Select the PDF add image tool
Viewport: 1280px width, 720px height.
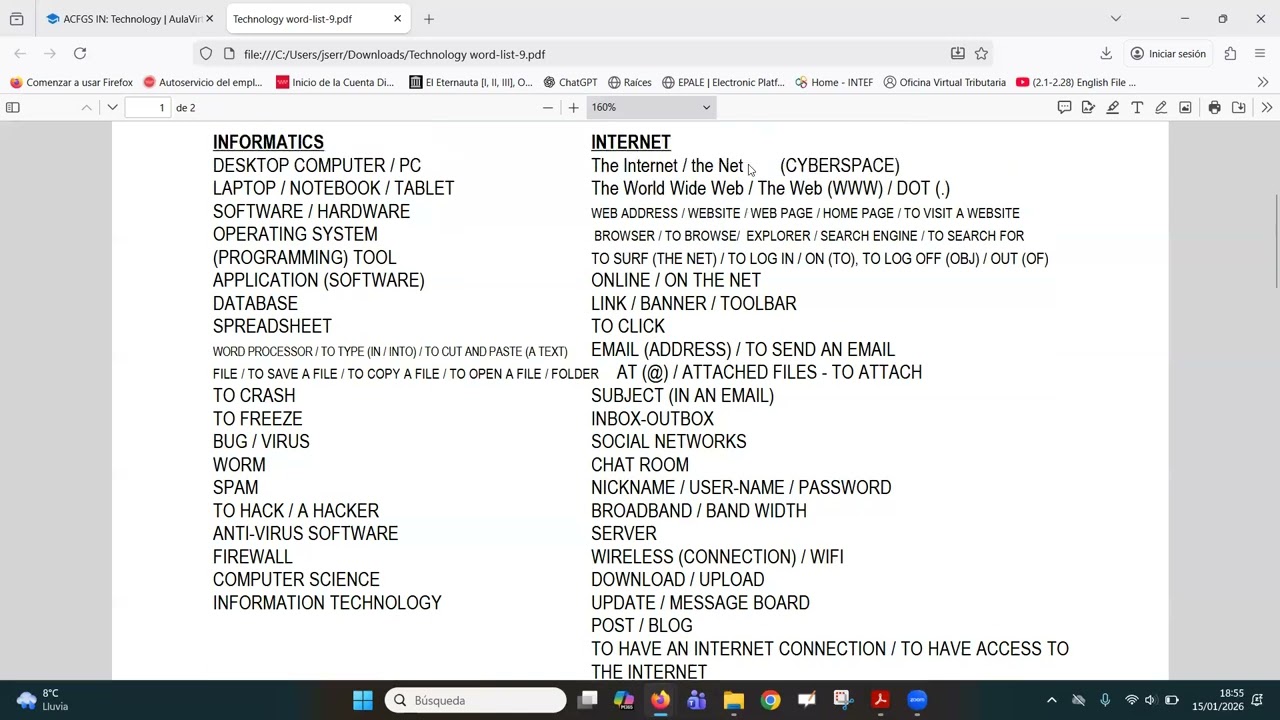1185,107
